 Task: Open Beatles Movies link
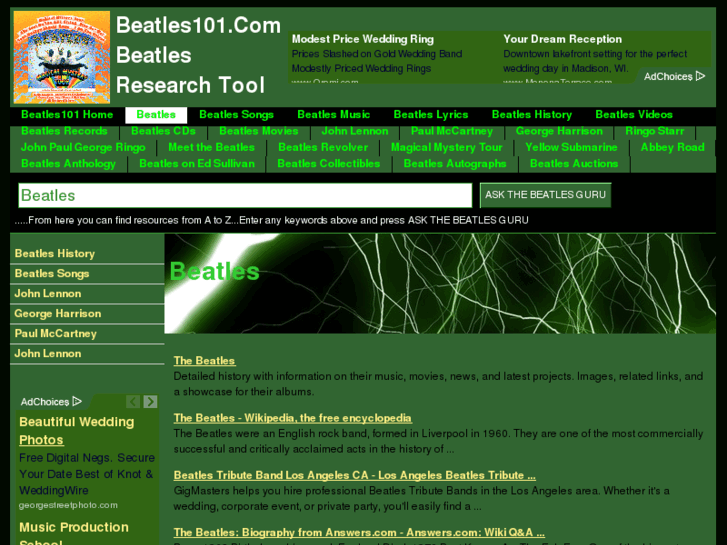tap(259, 131)
